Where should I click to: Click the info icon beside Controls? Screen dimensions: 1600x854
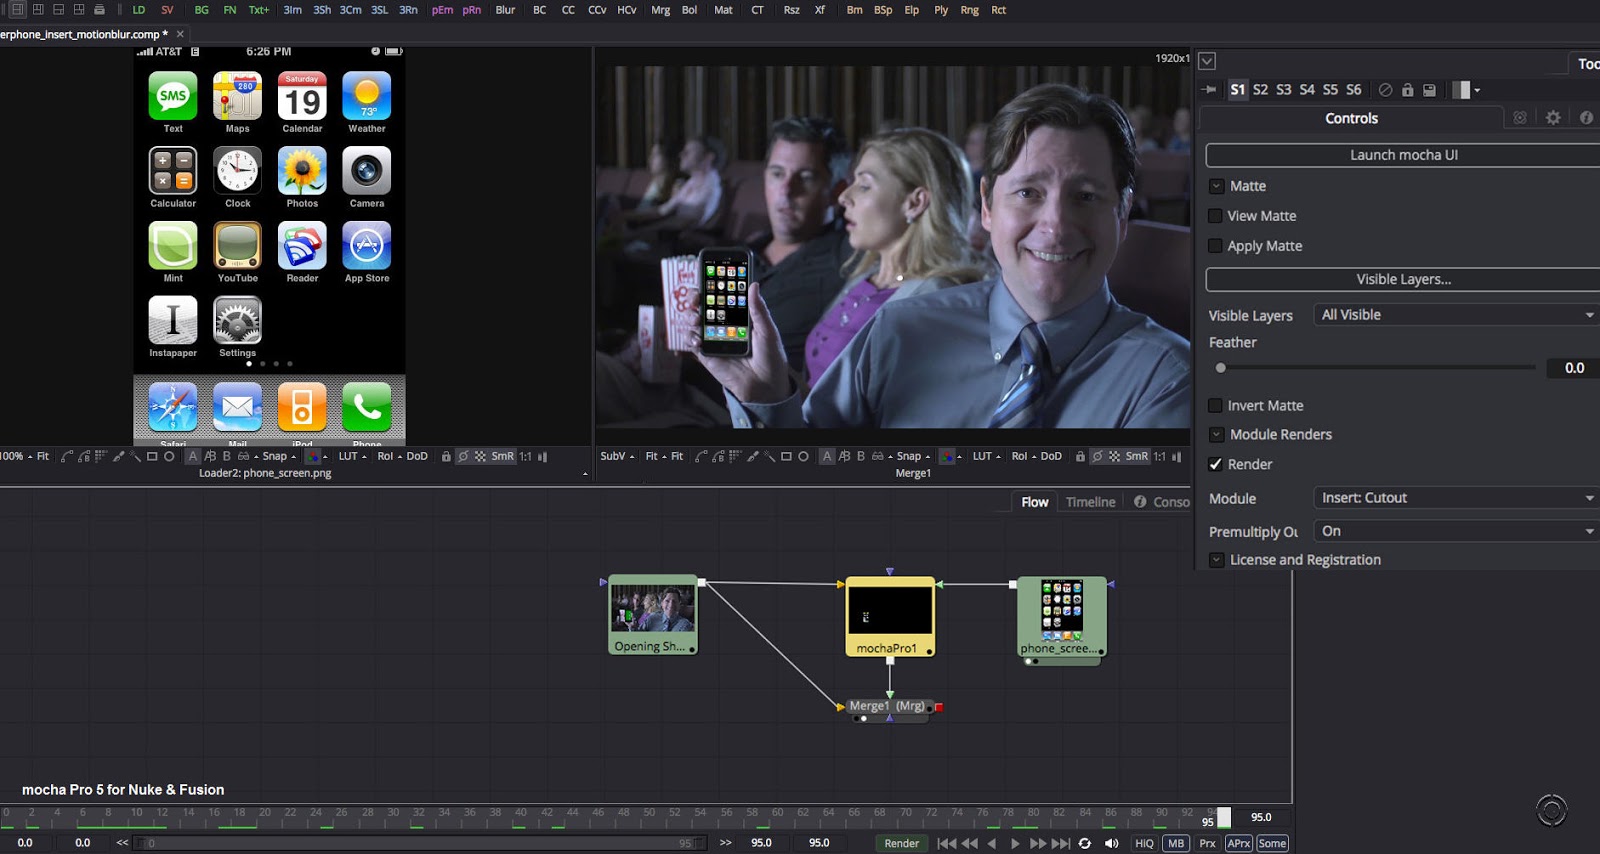click(x=1586, y=118)
